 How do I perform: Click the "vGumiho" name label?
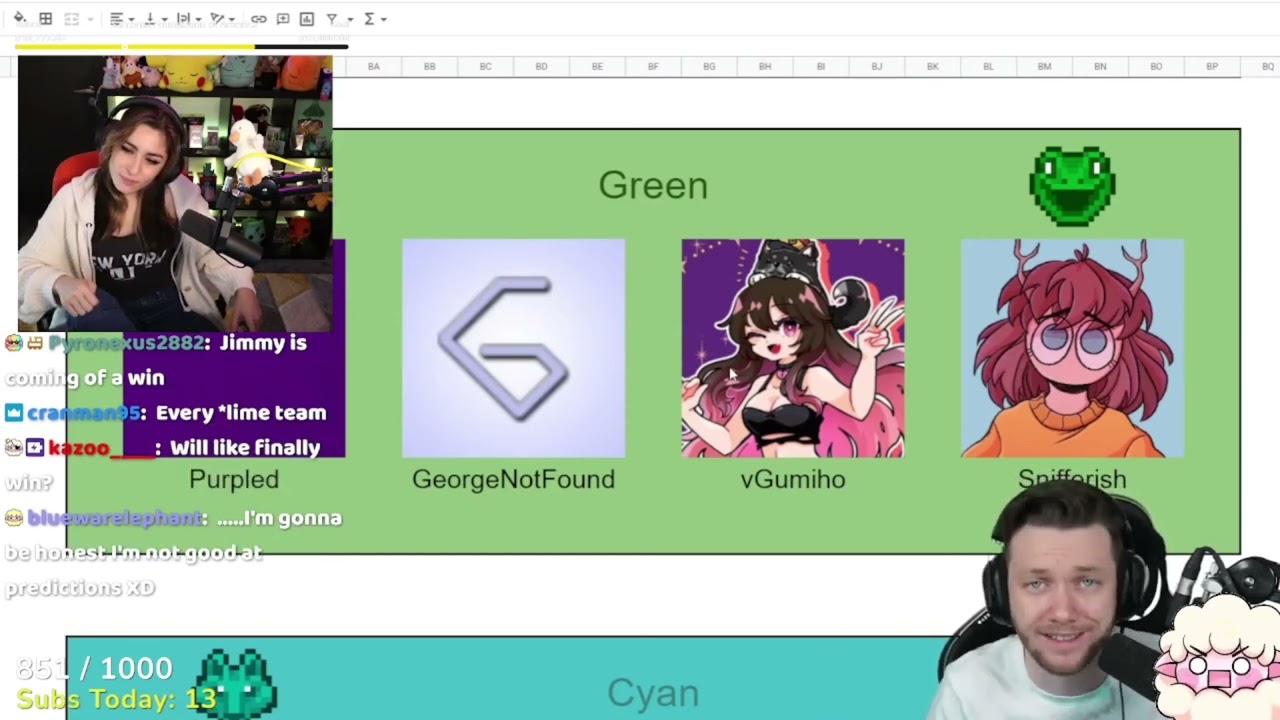coord(793,480)
